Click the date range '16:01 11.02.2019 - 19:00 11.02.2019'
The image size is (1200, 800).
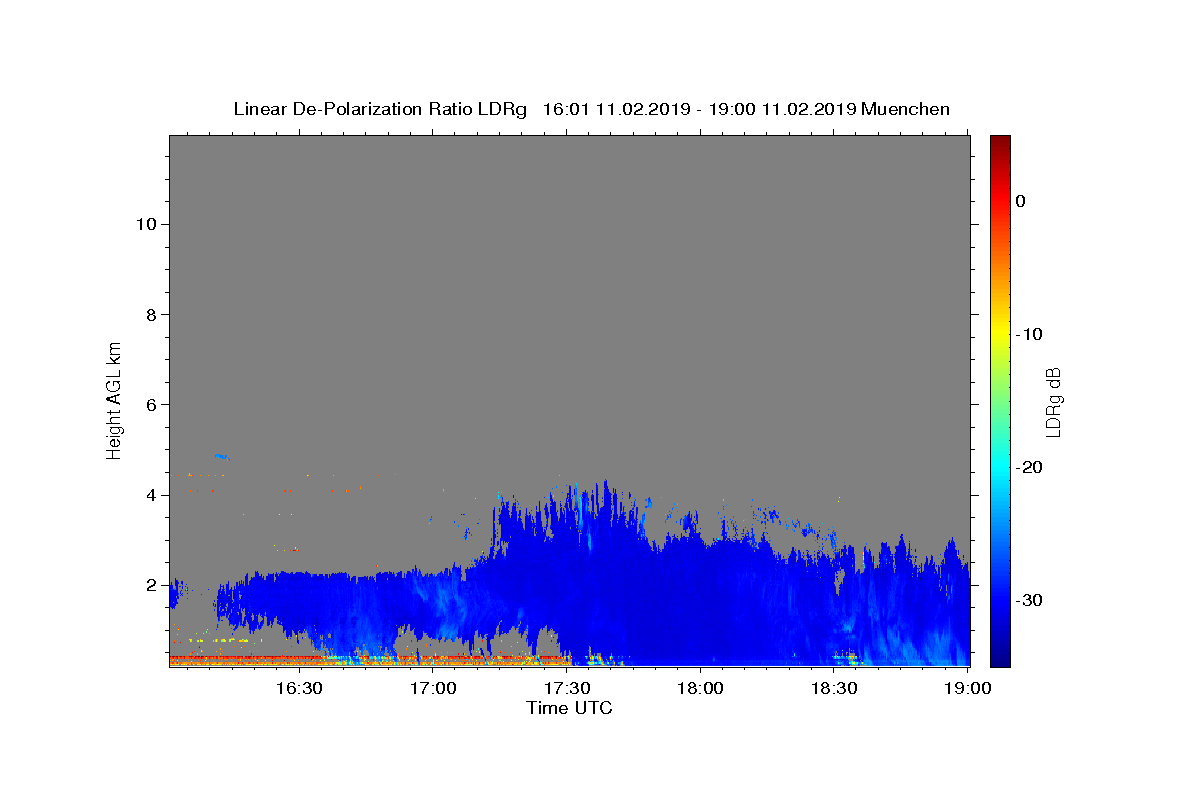tap(699, 109)
